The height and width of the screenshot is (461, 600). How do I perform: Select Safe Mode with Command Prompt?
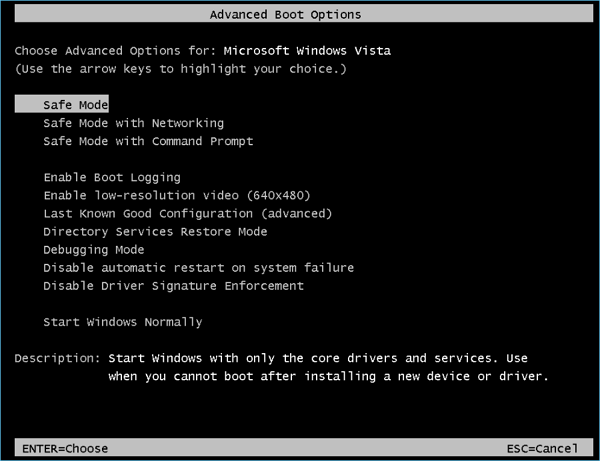click(148, 141)
